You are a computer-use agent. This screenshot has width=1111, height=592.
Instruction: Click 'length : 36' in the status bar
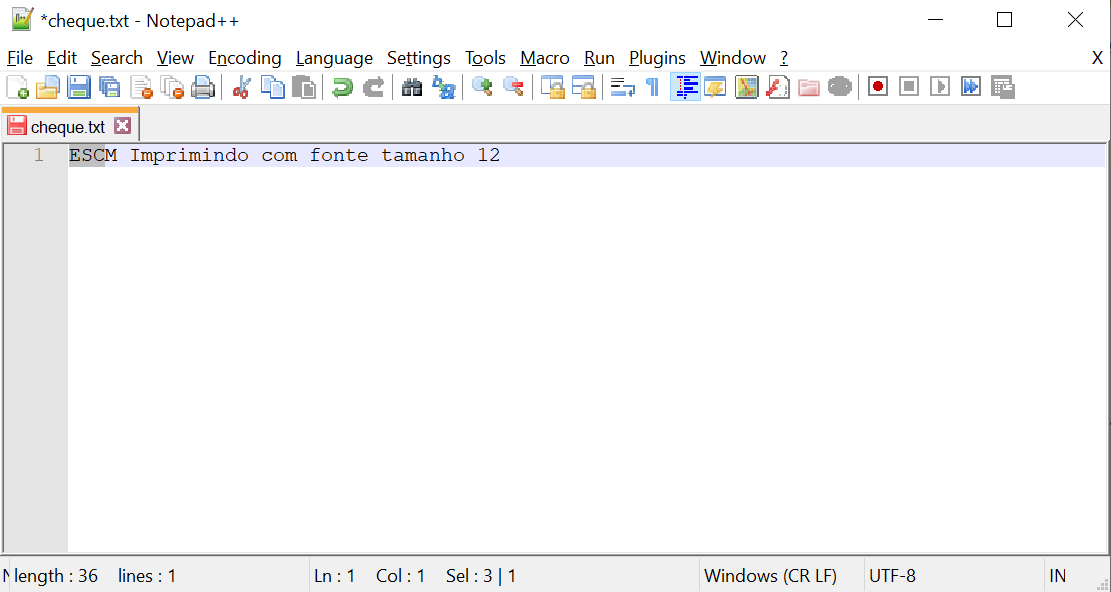(x=56, y=576)
